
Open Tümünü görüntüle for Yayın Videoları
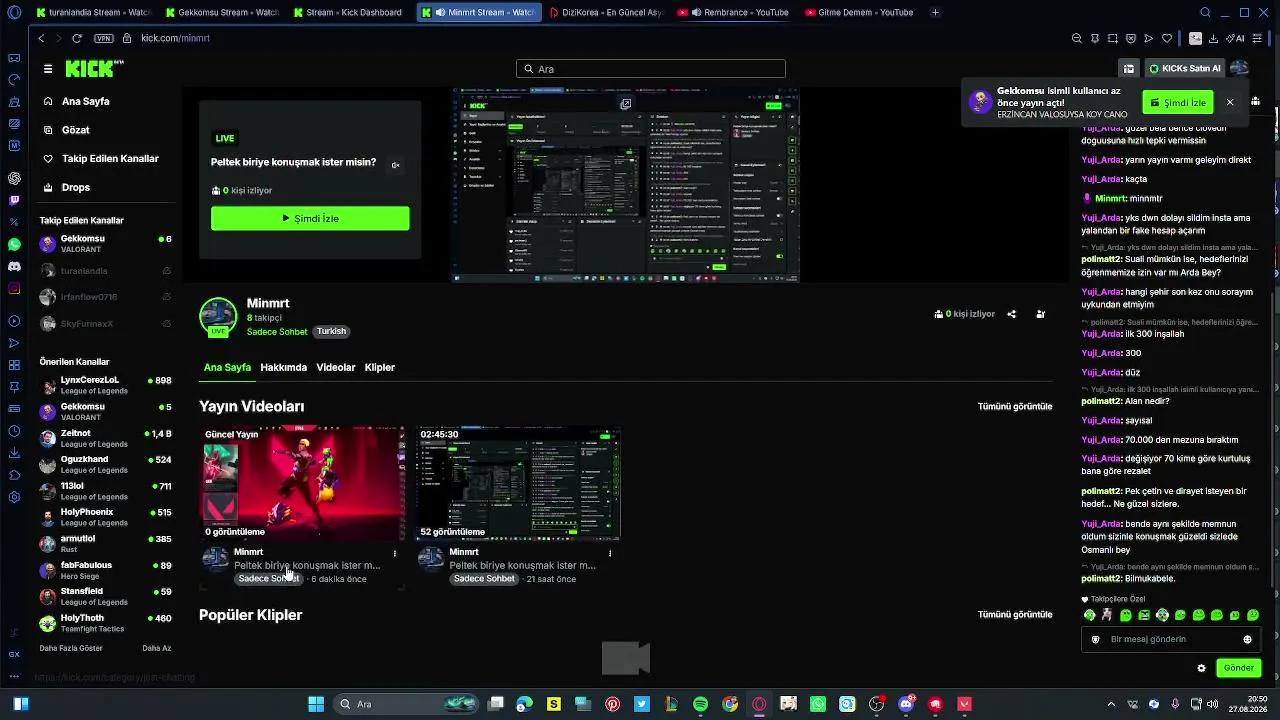click(x=1015, y=407)
